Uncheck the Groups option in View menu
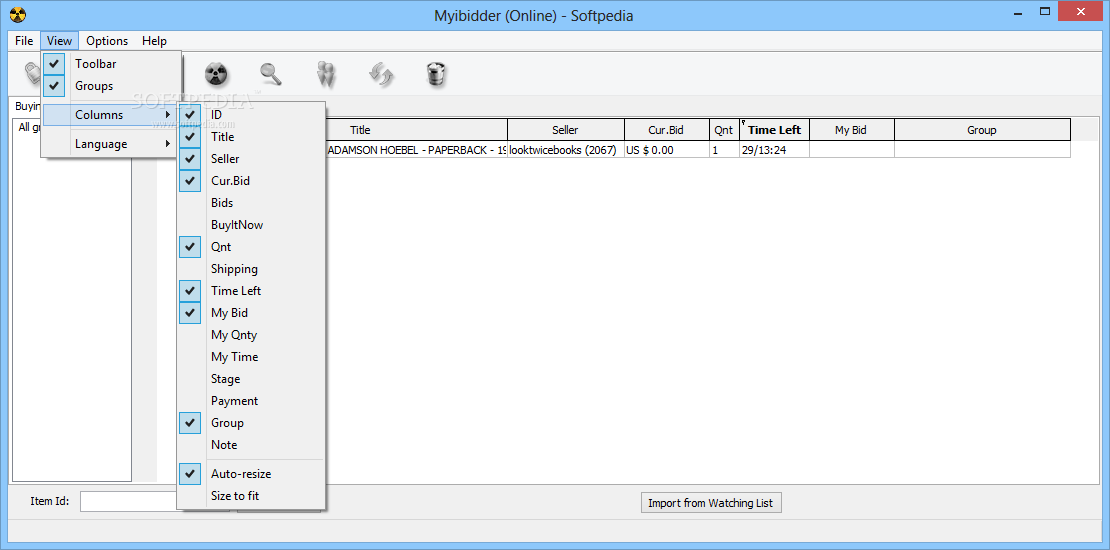The width and height of the screenshot is (1110, 550). coord(112,86)
